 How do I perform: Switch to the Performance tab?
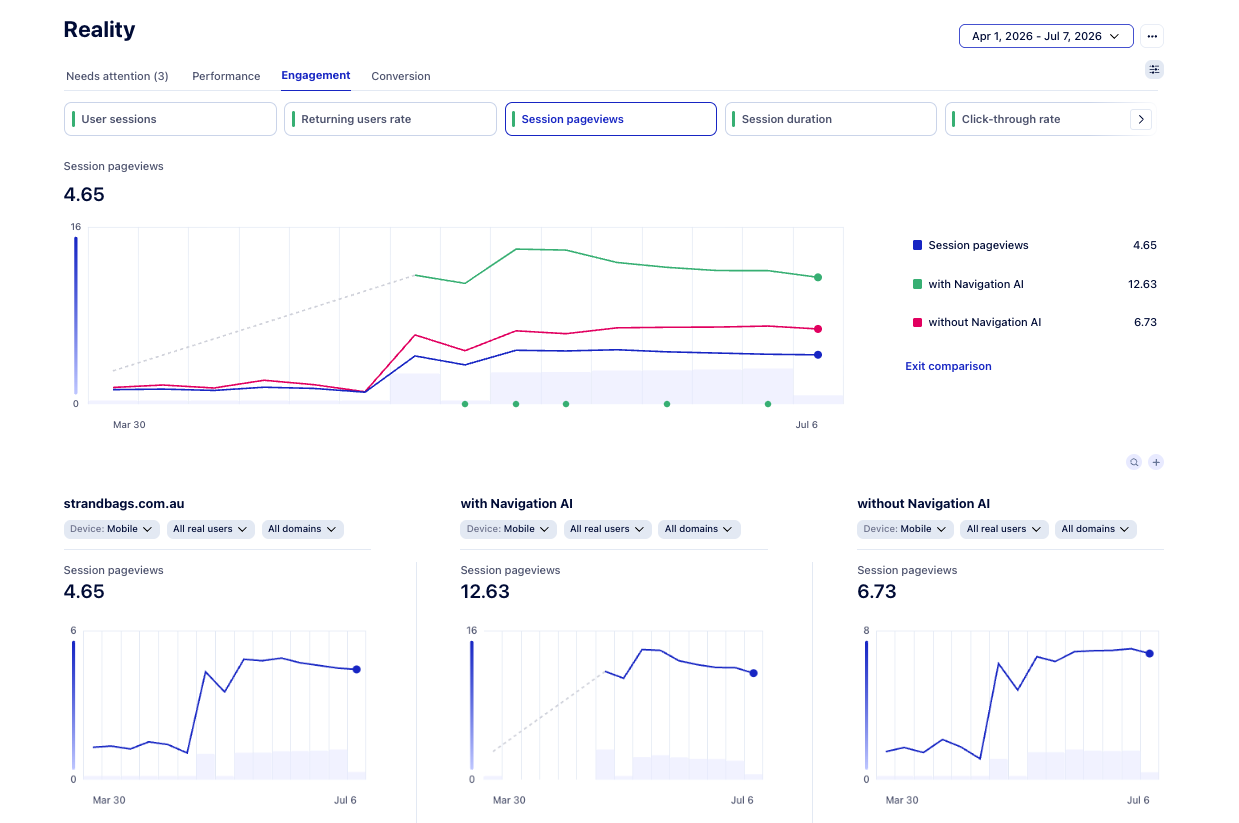tap(226, 76)
